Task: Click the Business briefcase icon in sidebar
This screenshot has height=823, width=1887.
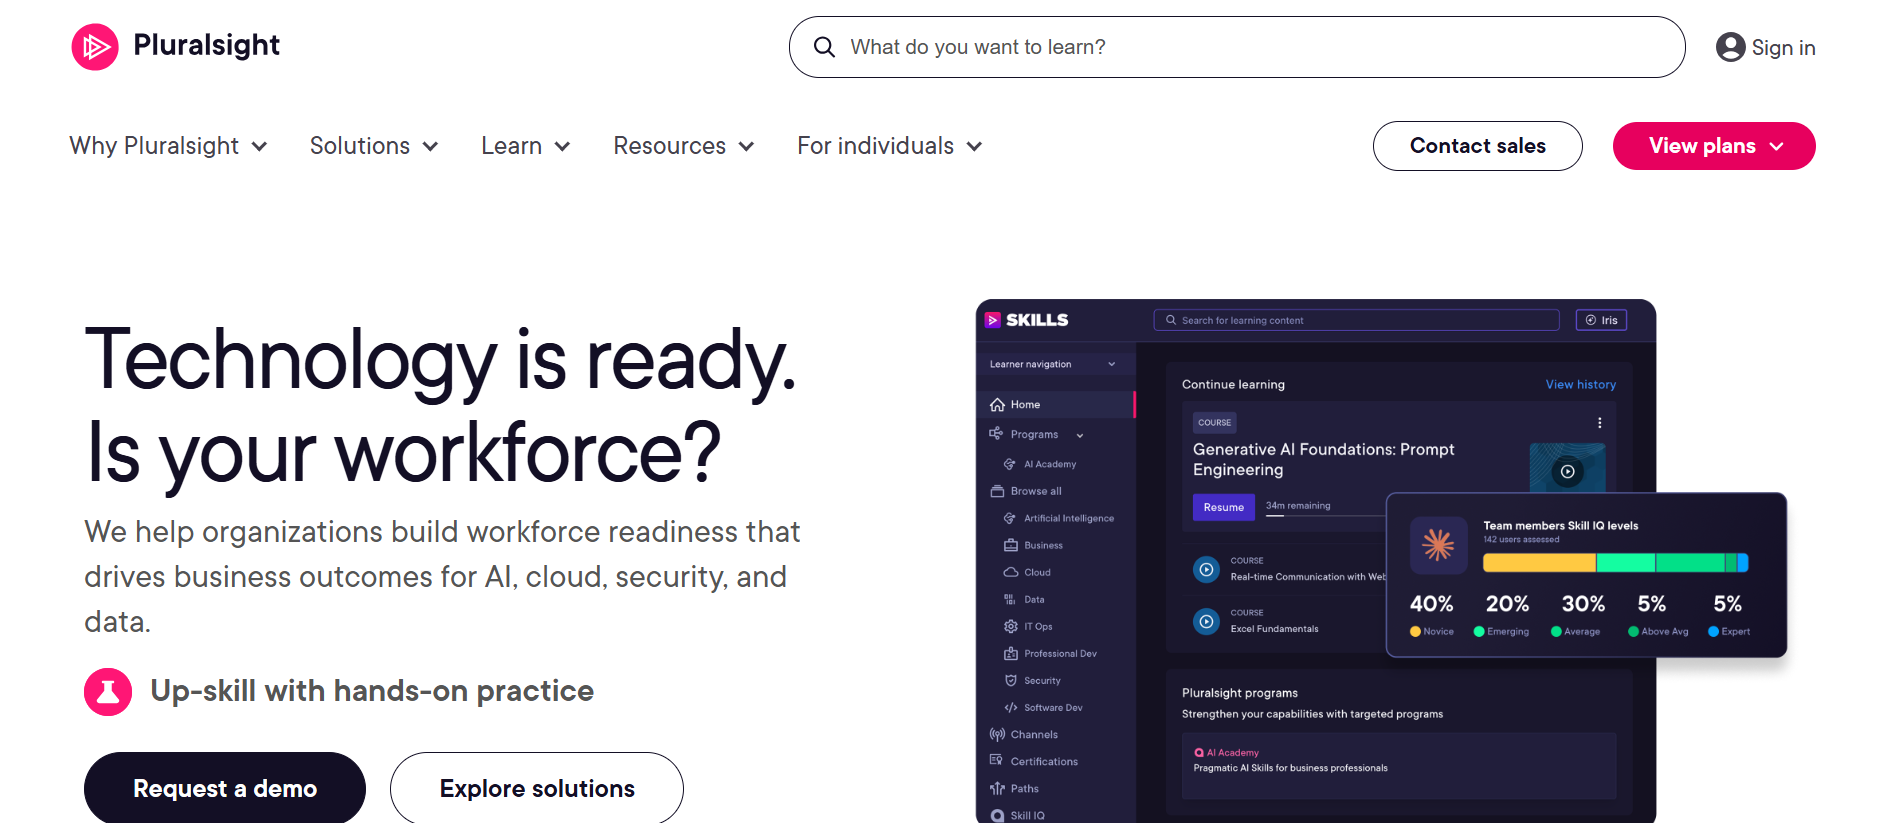Action: click(1011, 545)
